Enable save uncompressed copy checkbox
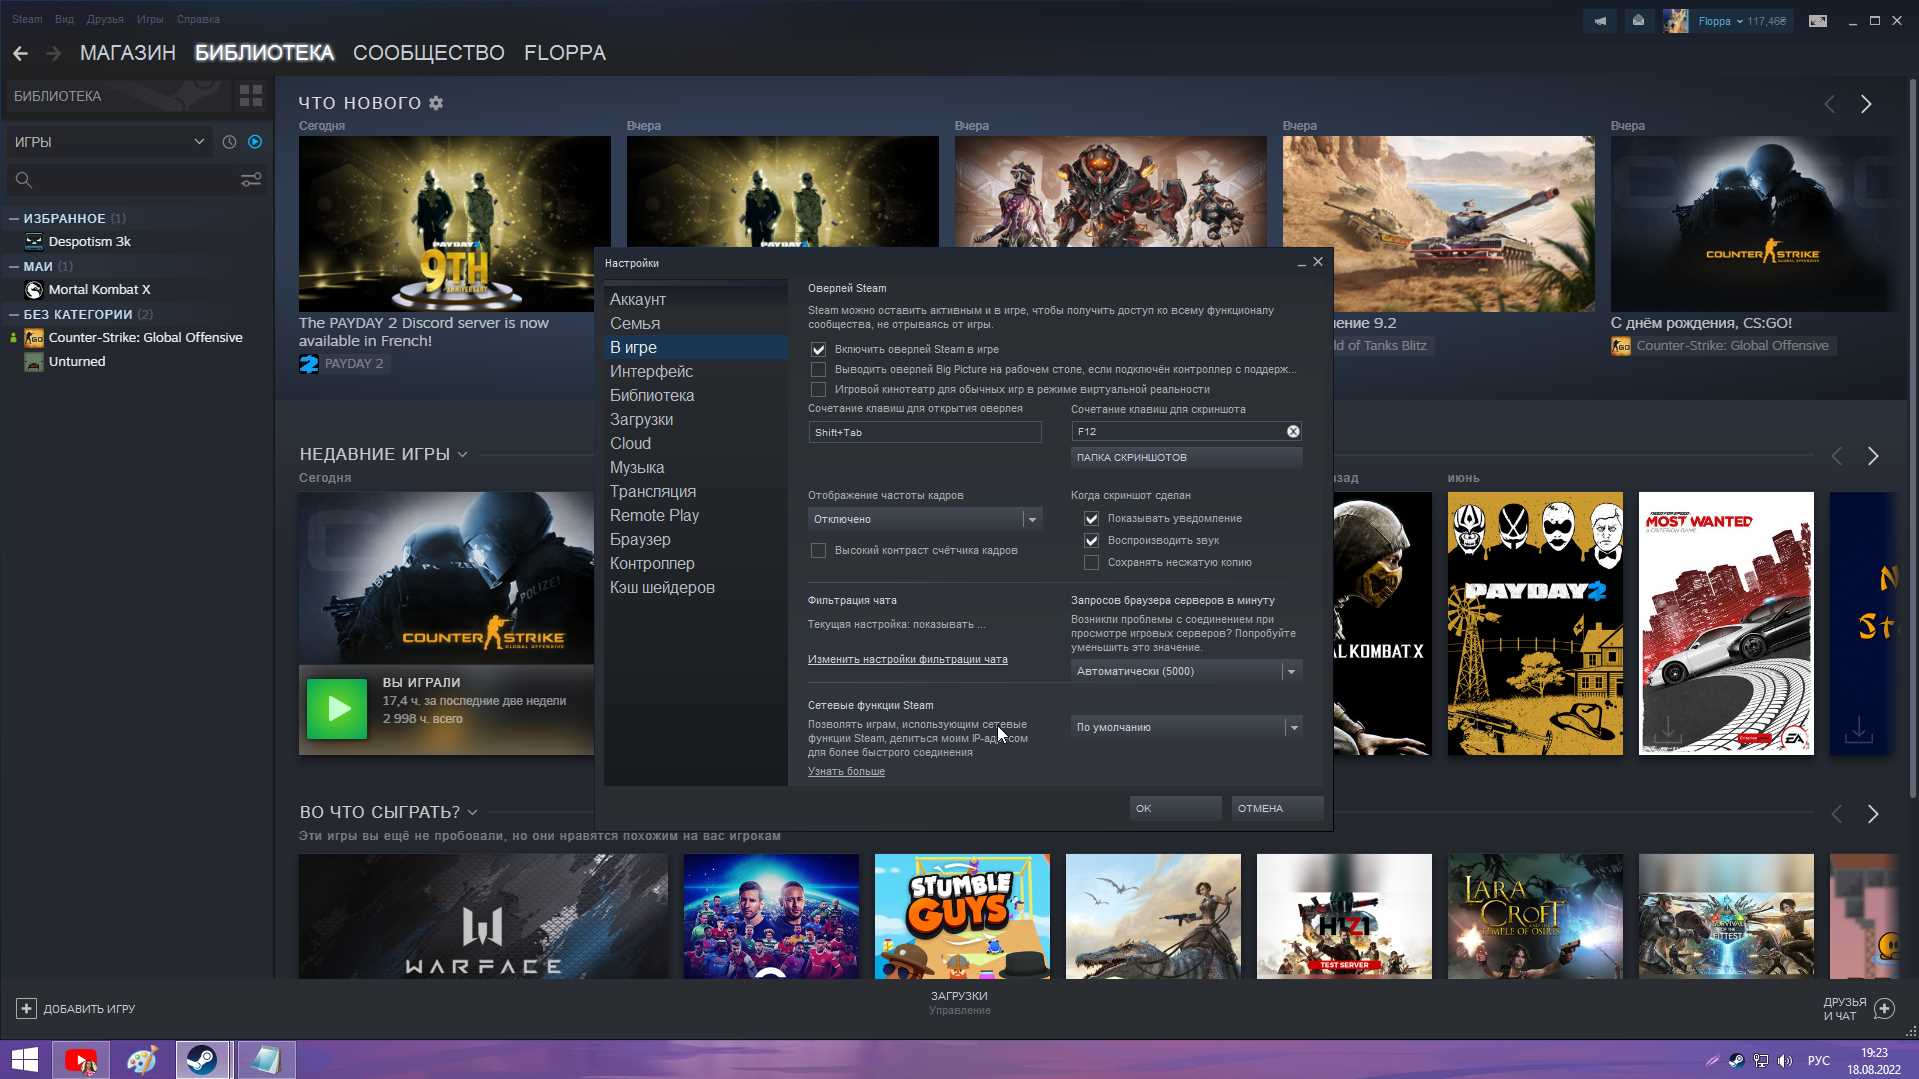The height and width of the screenshot is (1079, 1919). (1091, 563)
